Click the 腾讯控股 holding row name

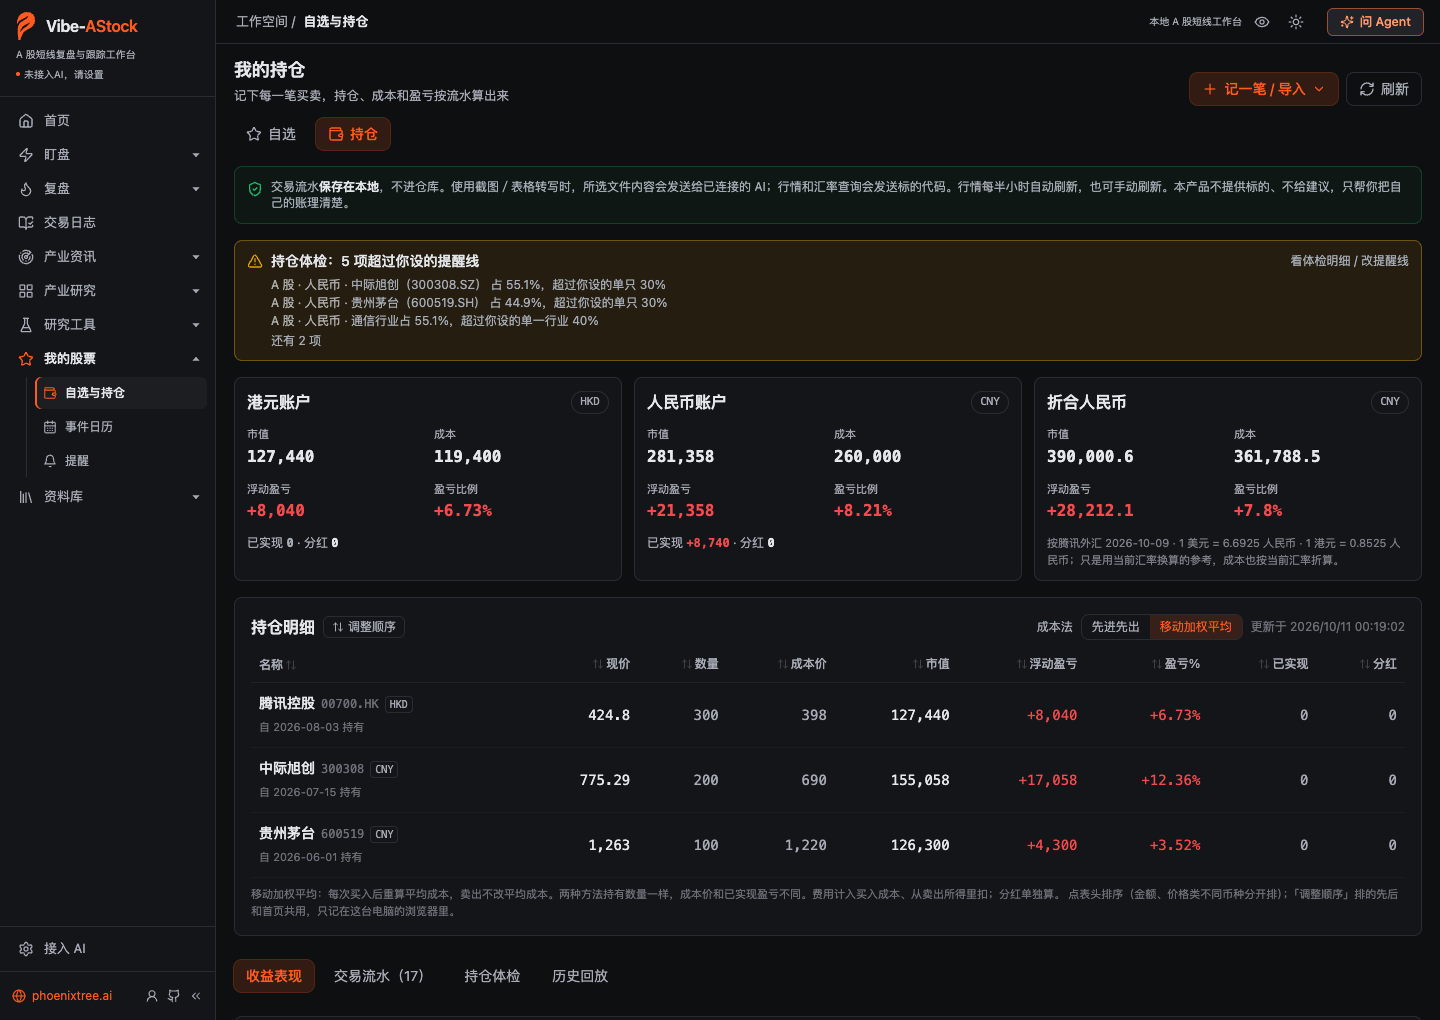[x=287, y=703]
